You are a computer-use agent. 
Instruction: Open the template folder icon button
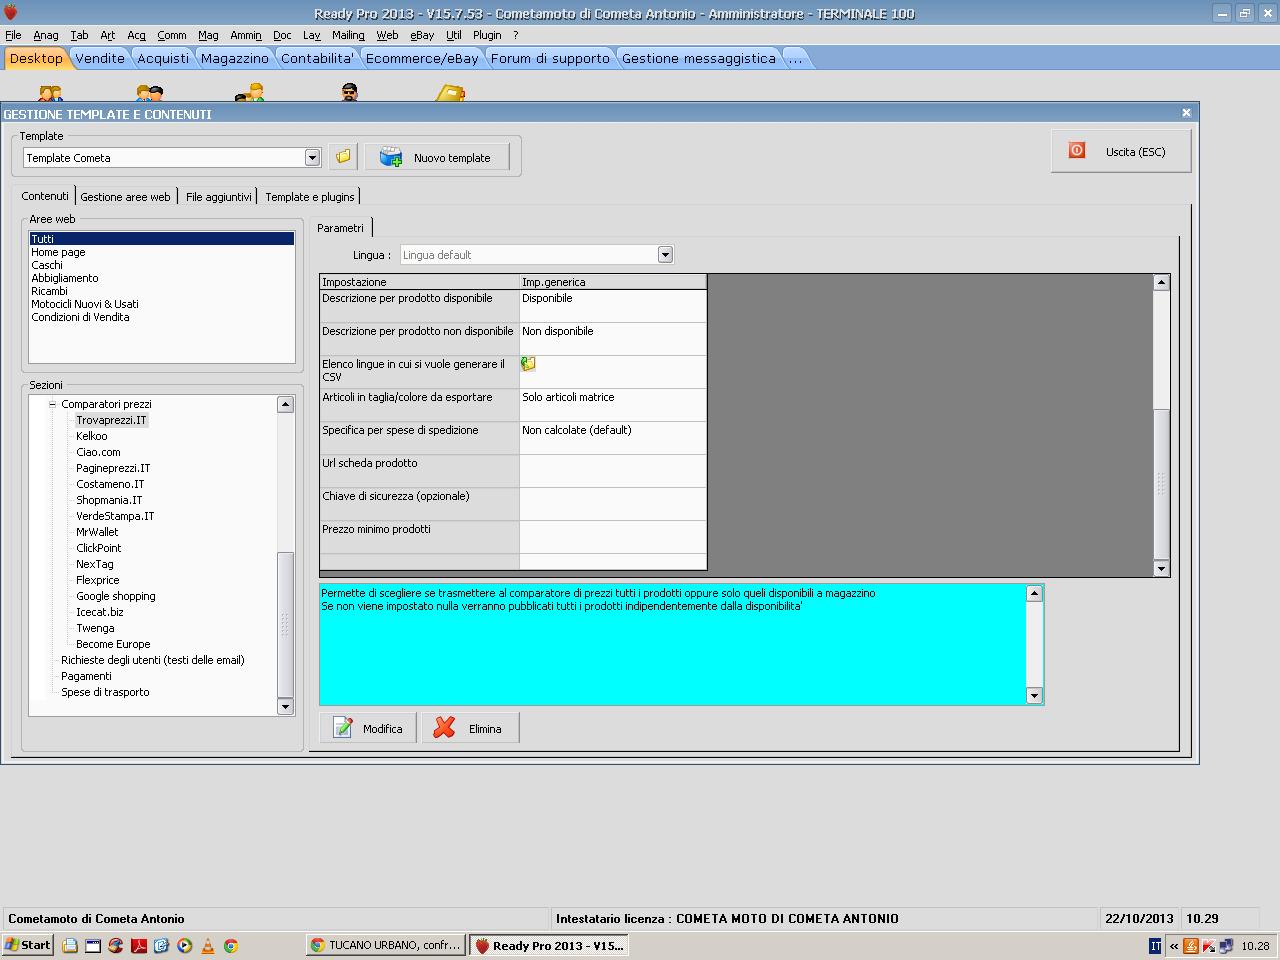343,157
